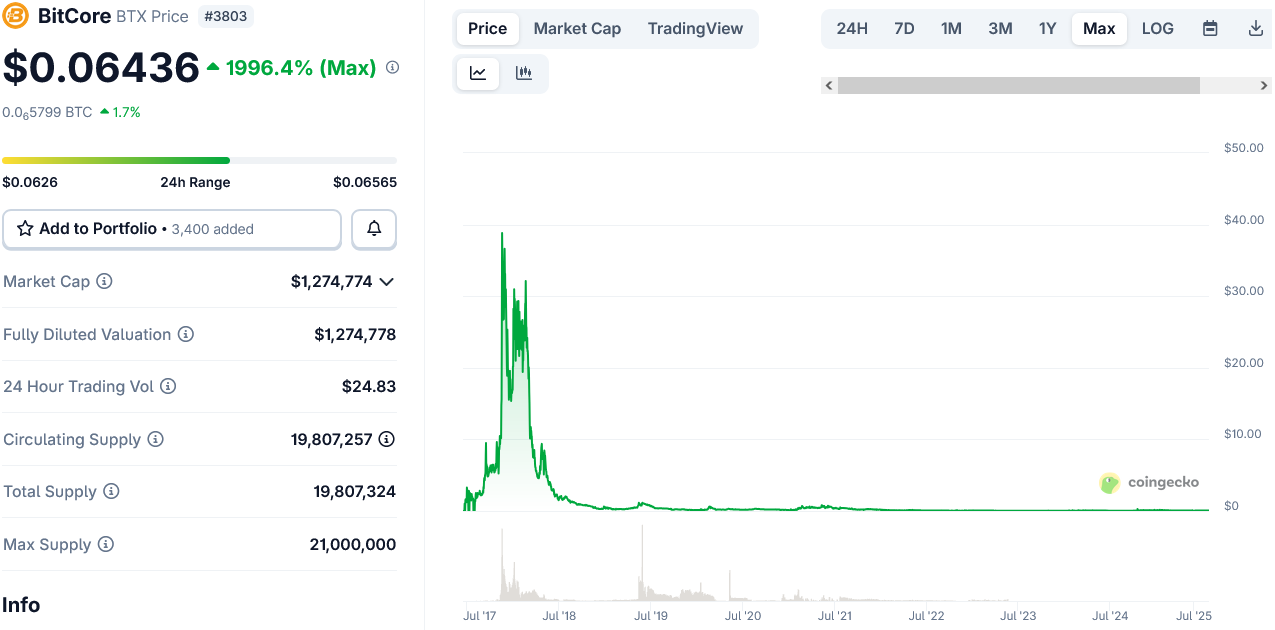Select the Max time range

(1099, 29)
